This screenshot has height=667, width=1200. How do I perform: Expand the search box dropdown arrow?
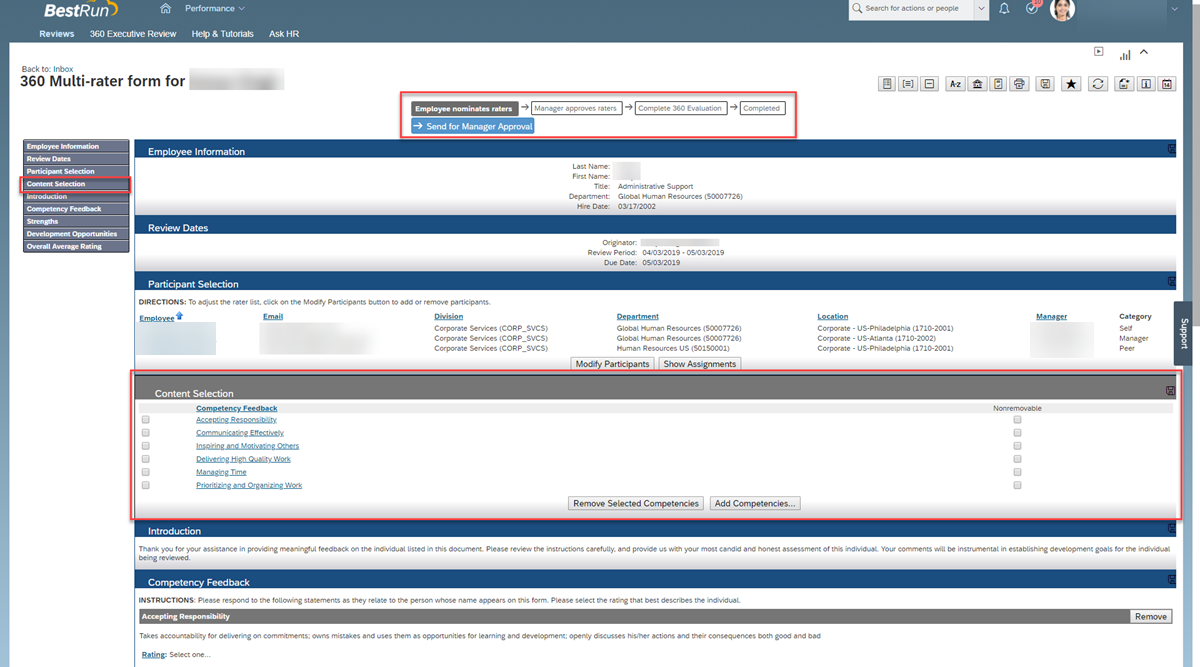click(980, 9)
